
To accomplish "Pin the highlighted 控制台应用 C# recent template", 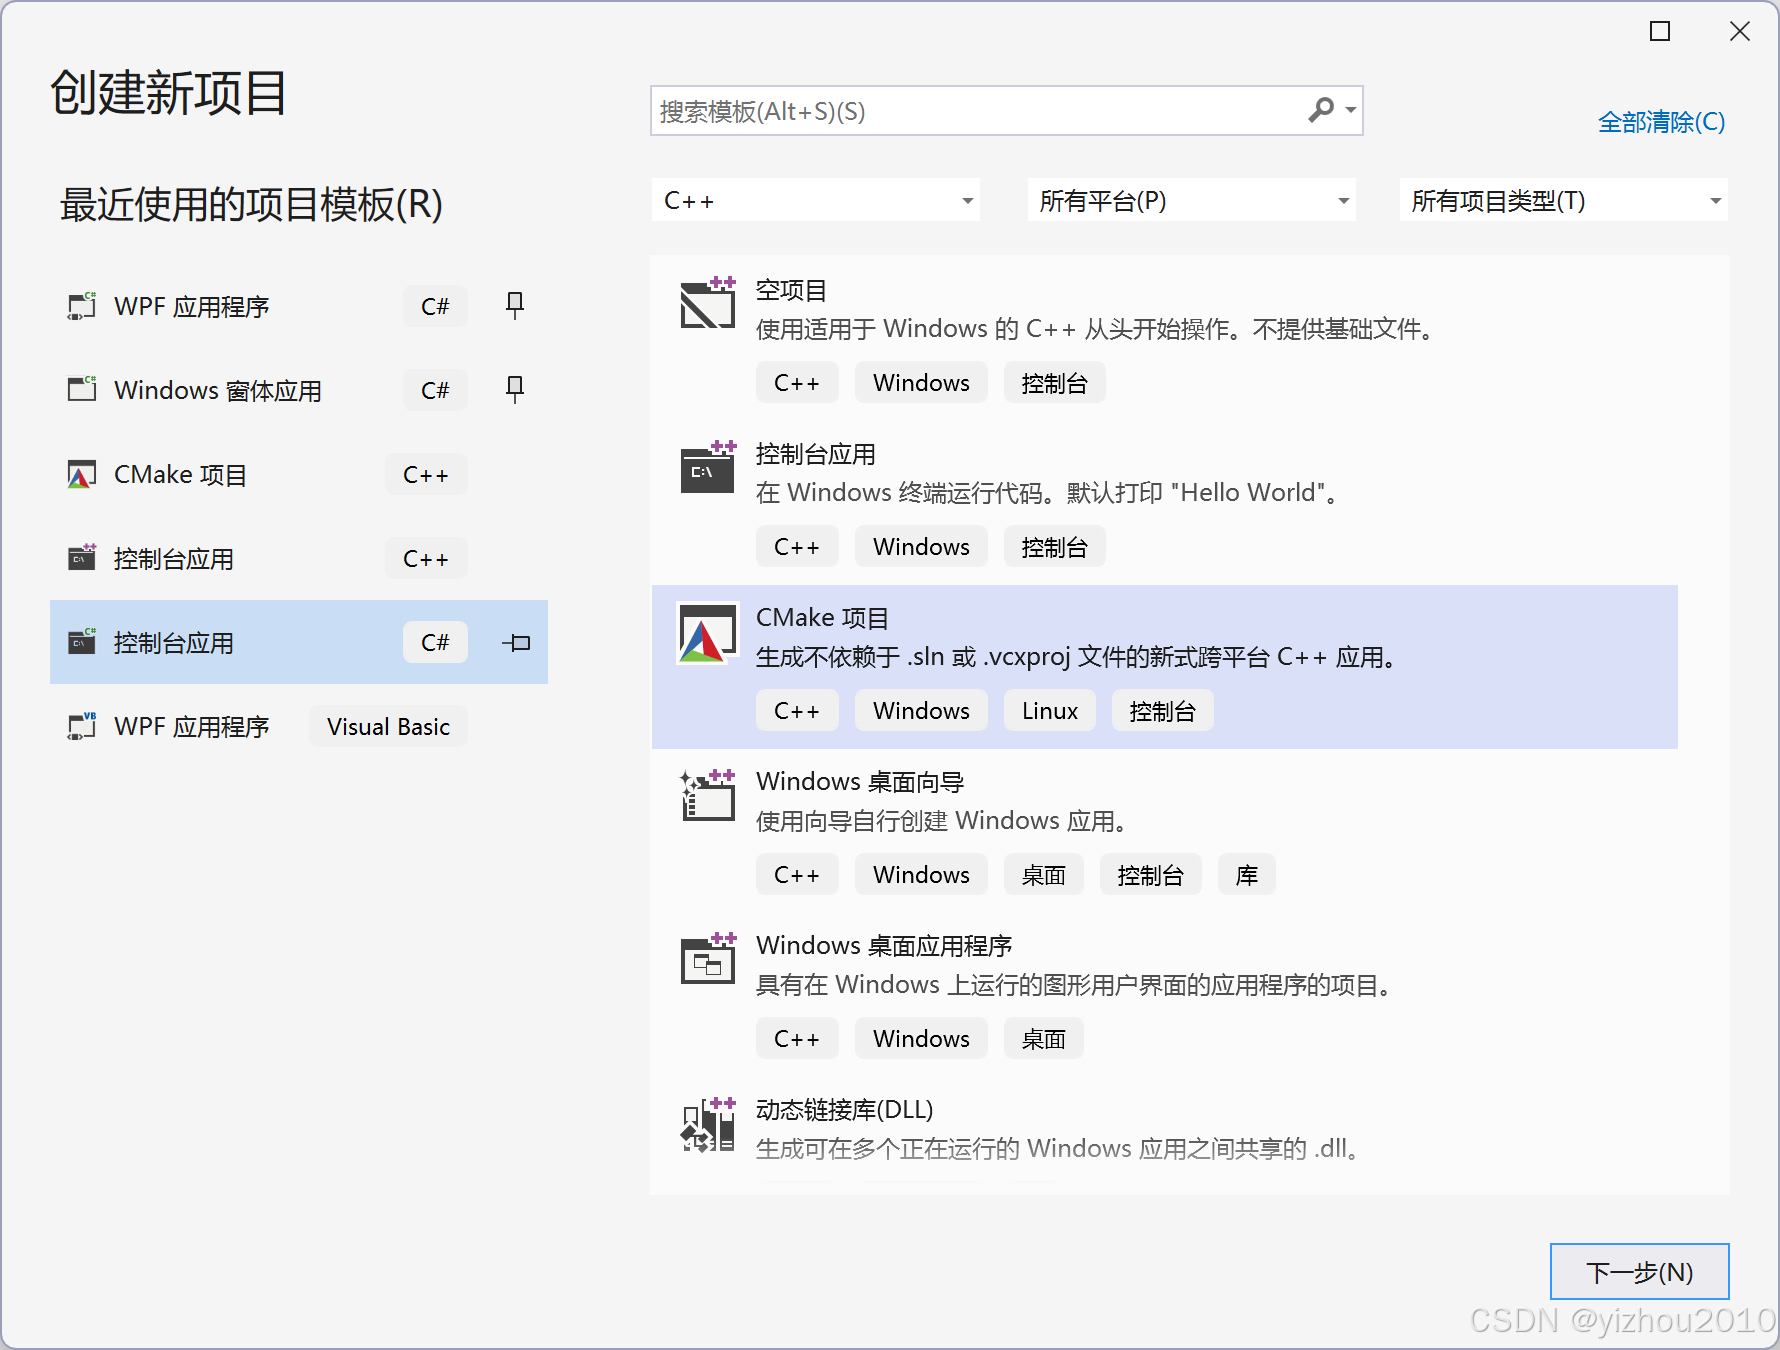I will coord(517,642).
